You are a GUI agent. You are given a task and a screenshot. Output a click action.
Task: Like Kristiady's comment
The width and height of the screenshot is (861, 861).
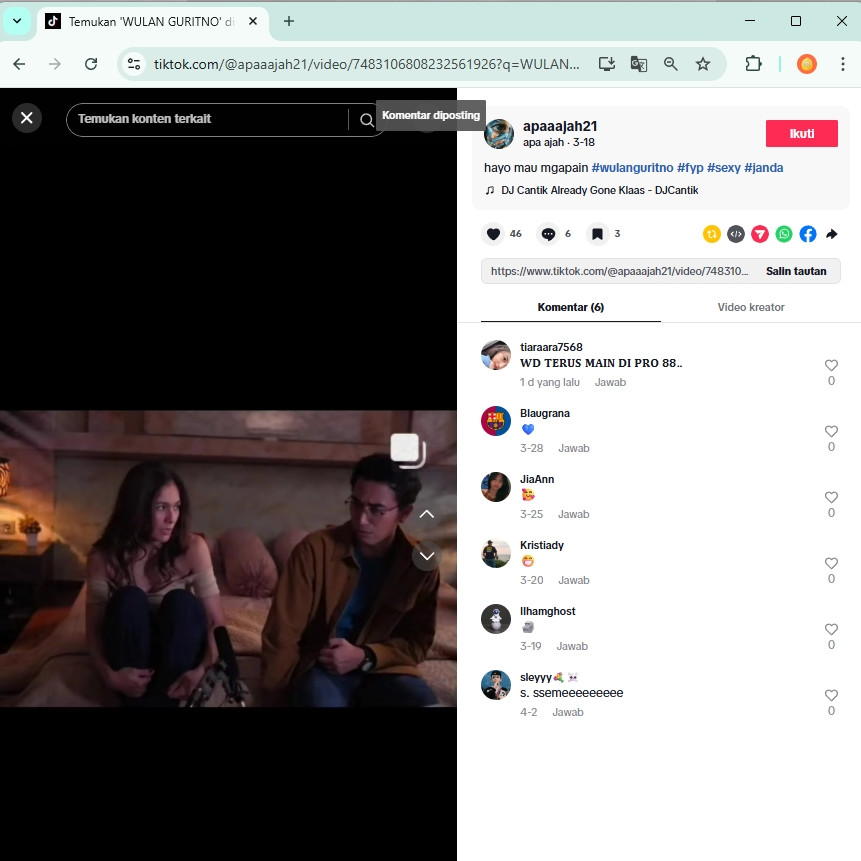click(x=831, y=563)
